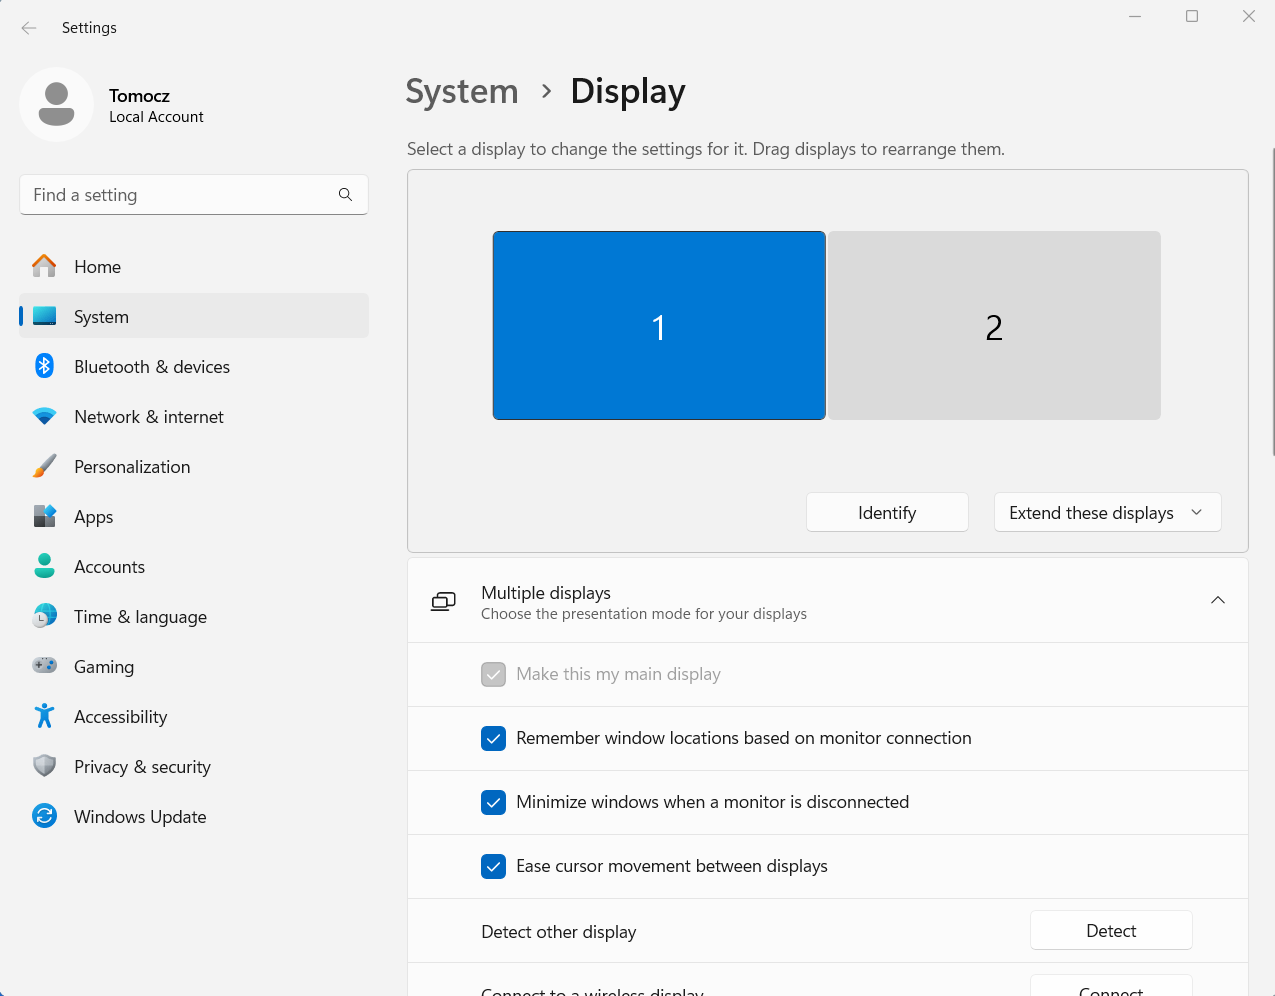This screenshot has width=1275, height=996.
Task: Click the Apps icon in sidebar
Action: (44, 516)
